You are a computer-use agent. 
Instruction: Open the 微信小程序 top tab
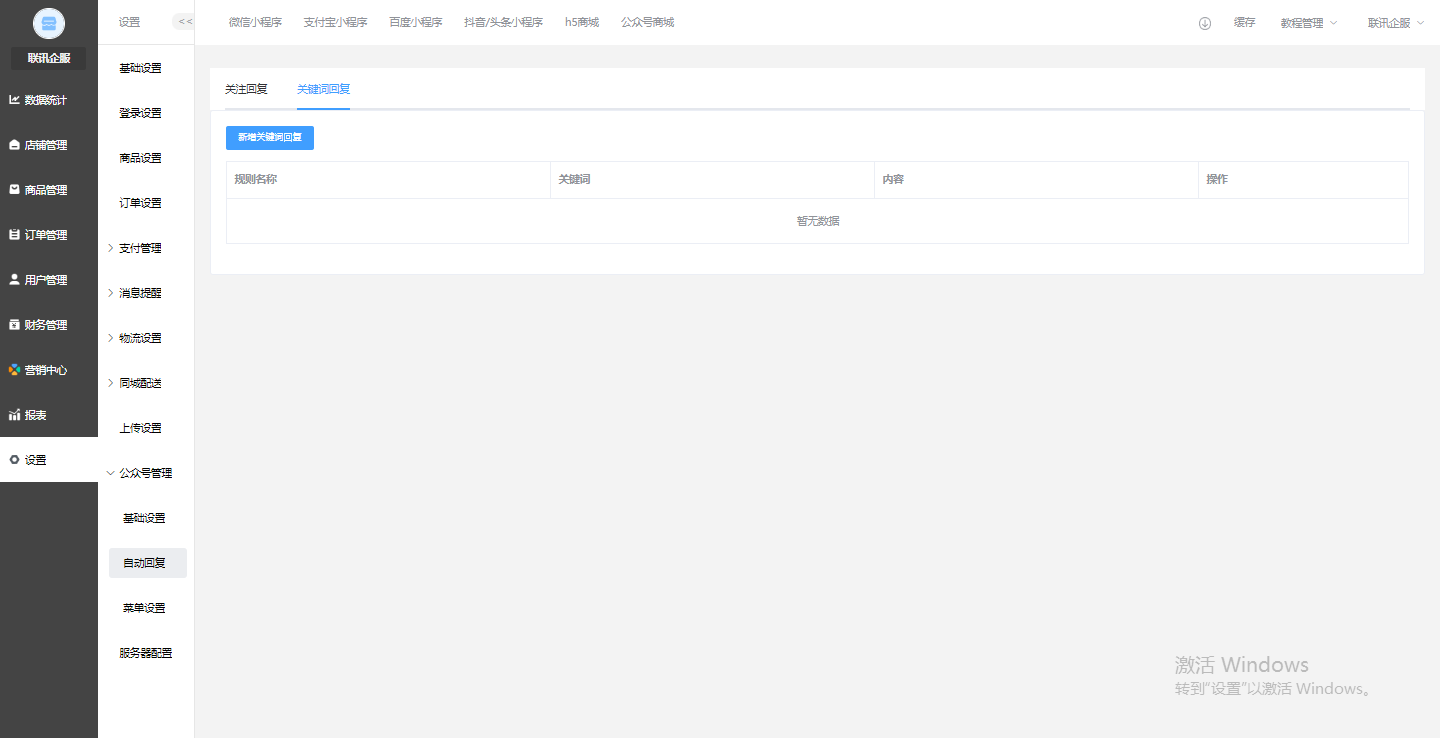(255, 22)
